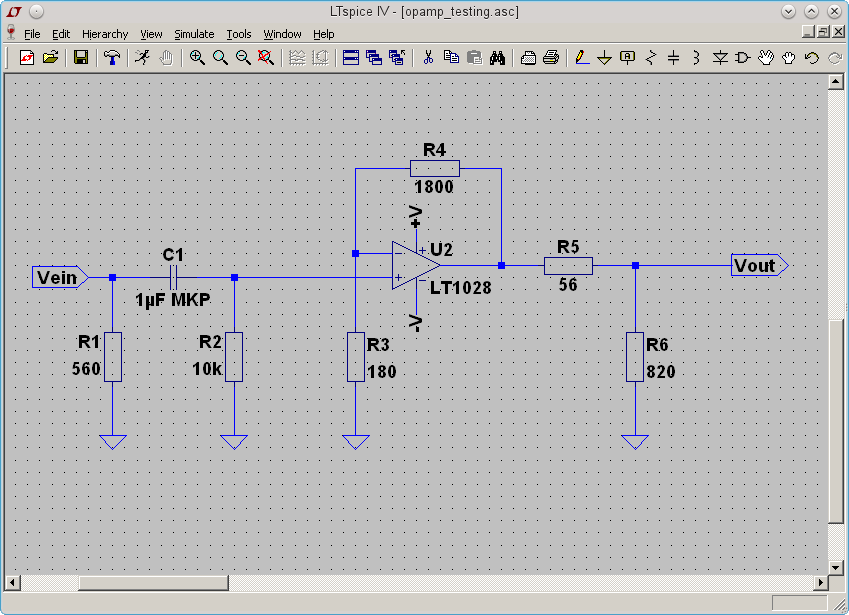Image resolution: width=849 pixels, height=615 pixels.
Task: Select the Move hand tool
Action: coord(766,57)
